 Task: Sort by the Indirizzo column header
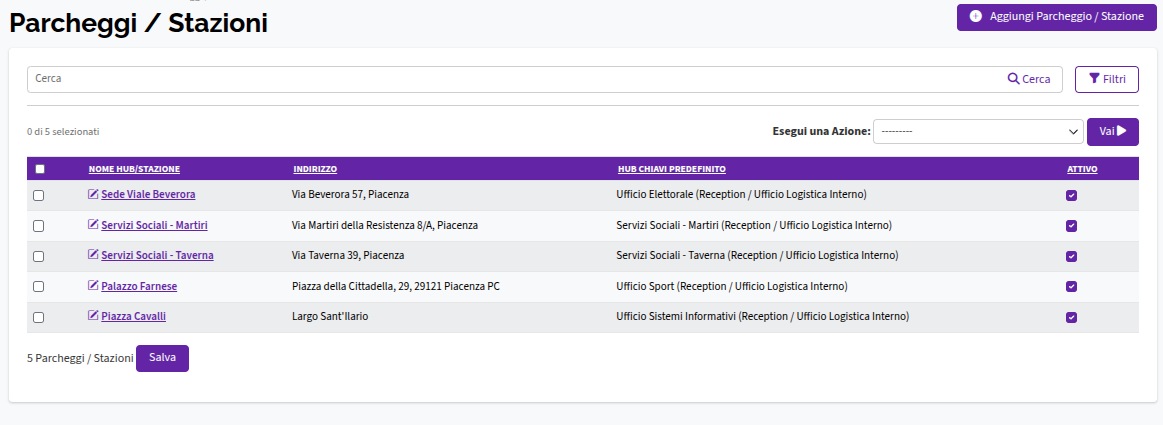[315, 169]
